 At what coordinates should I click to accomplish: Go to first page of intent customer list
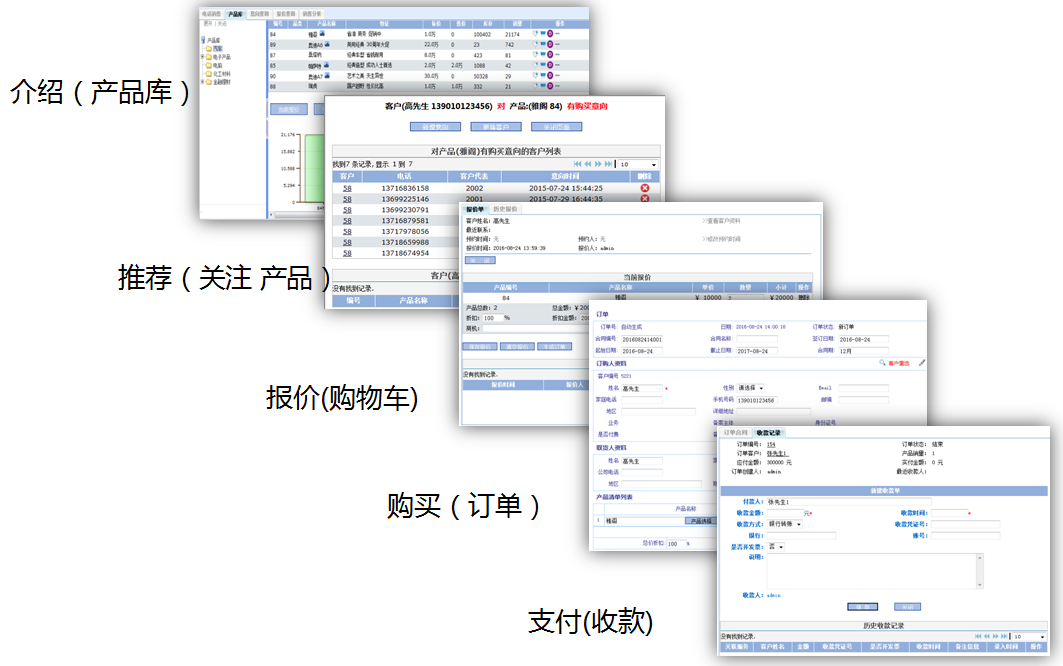point(578,164)
